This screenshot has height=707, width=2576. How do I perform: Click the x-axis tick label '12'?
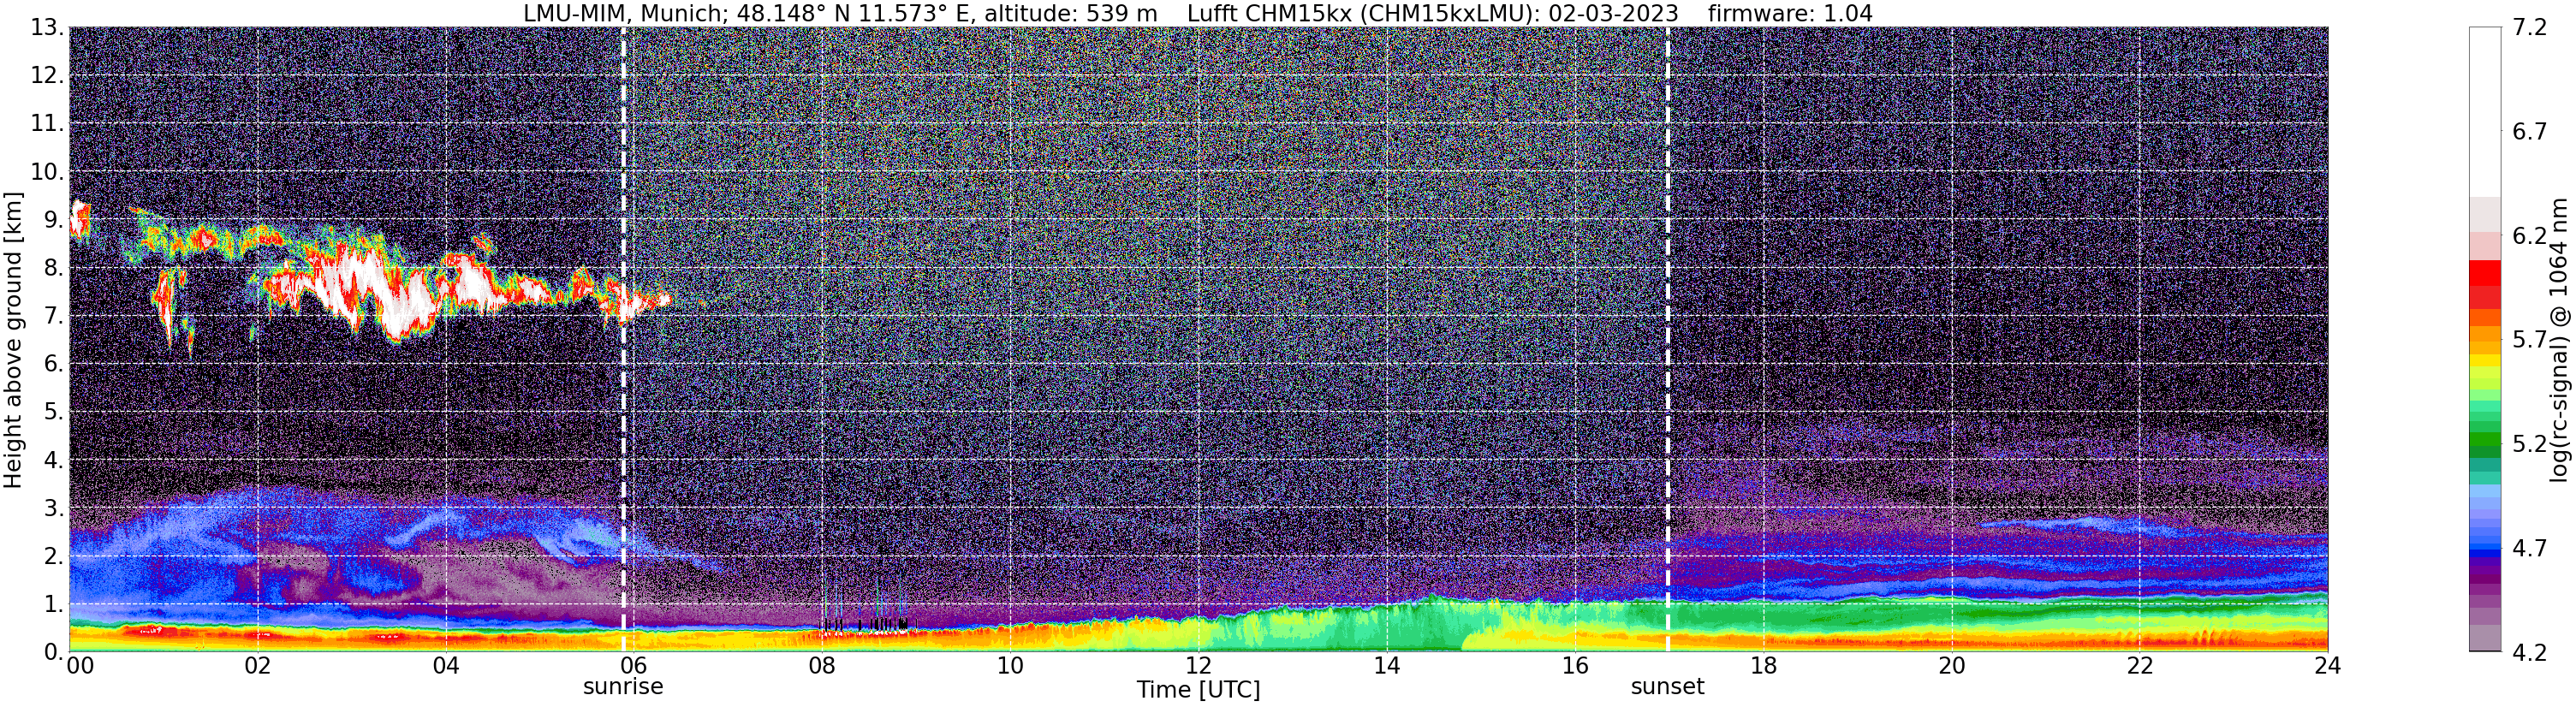point(1198,666)
